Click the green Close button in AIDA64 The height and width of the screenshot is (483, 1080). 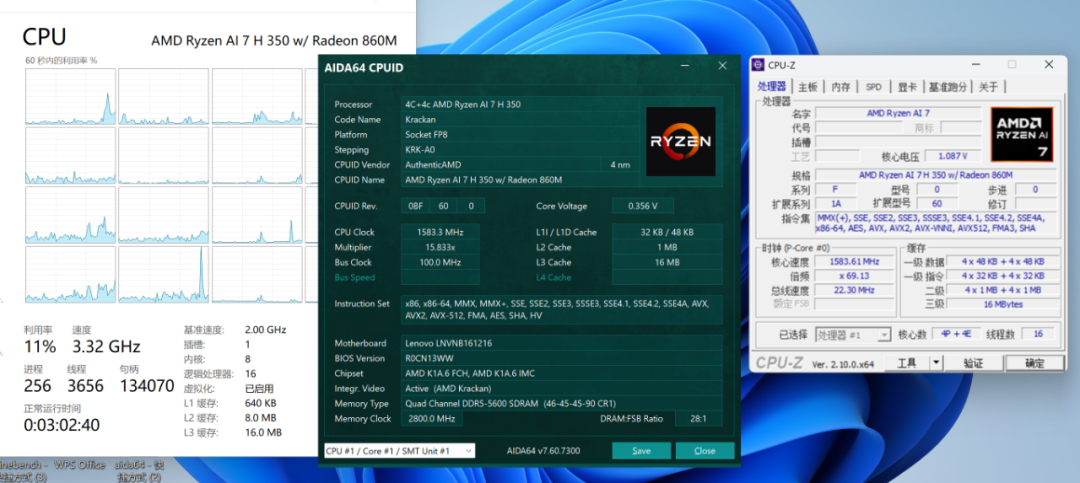tap(705, 451)
